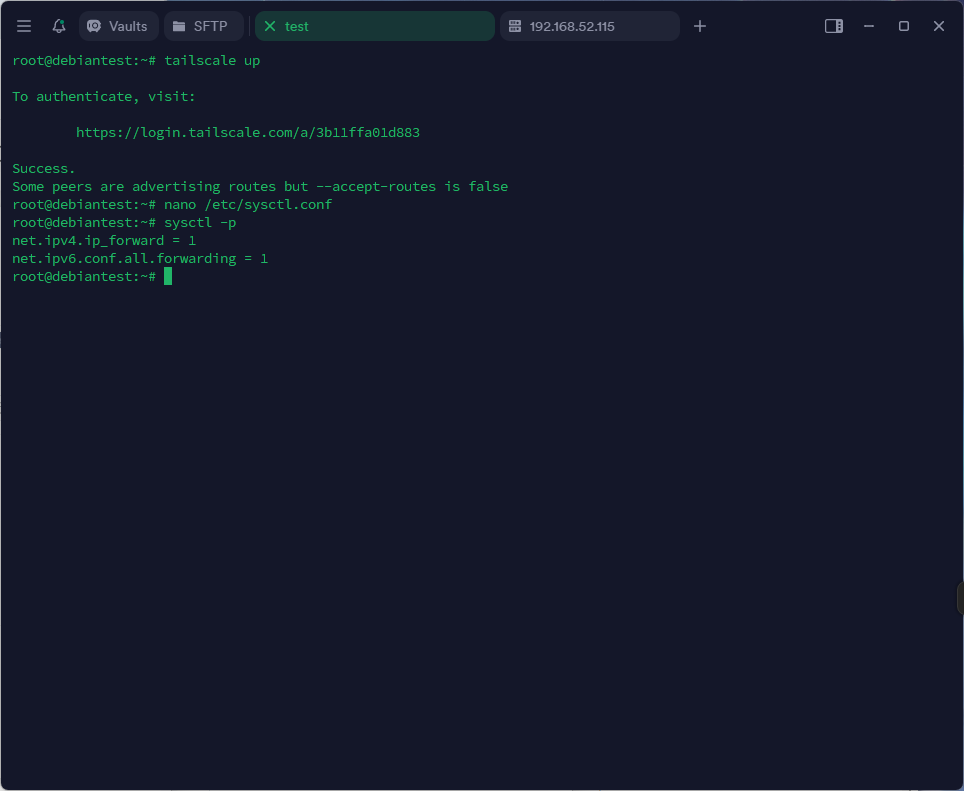Open the notifications bell
The image size is (964, 791).
point(59,26)
